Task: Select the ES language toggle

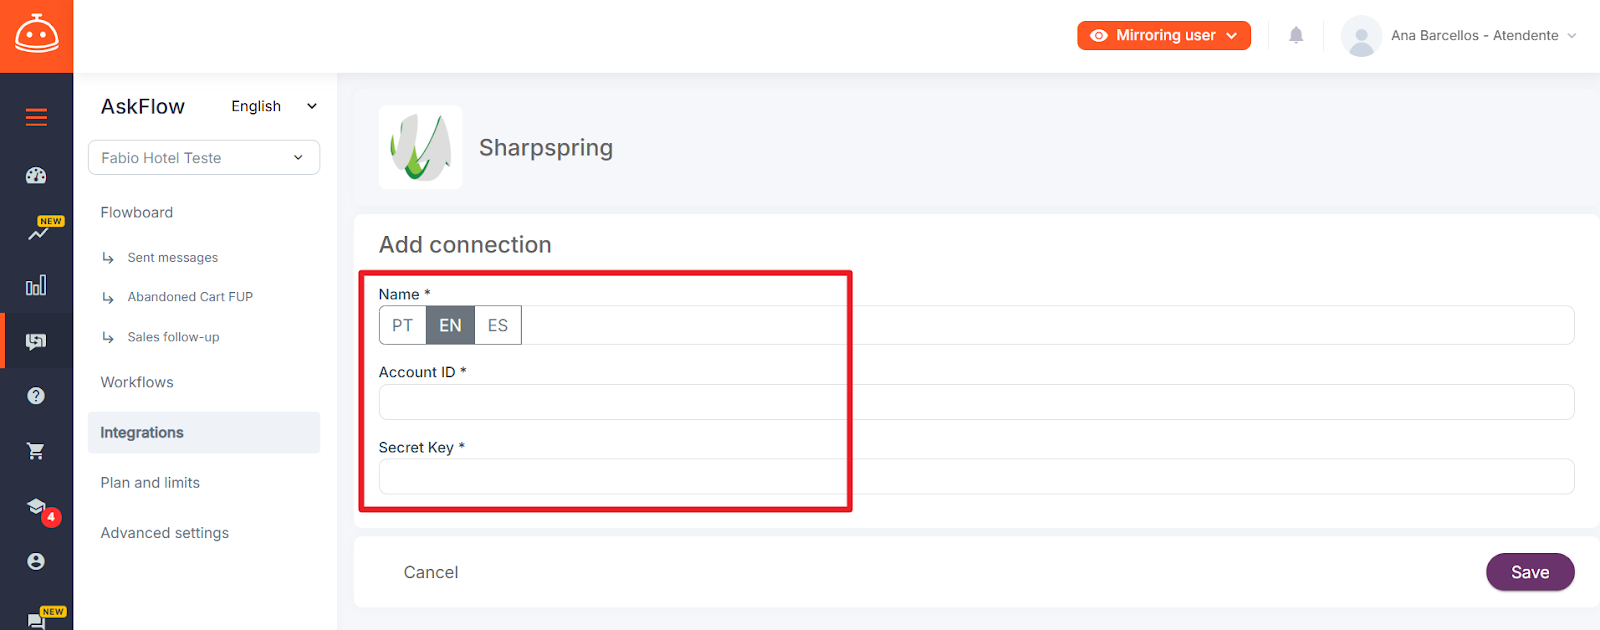Action: coord(498,325)
